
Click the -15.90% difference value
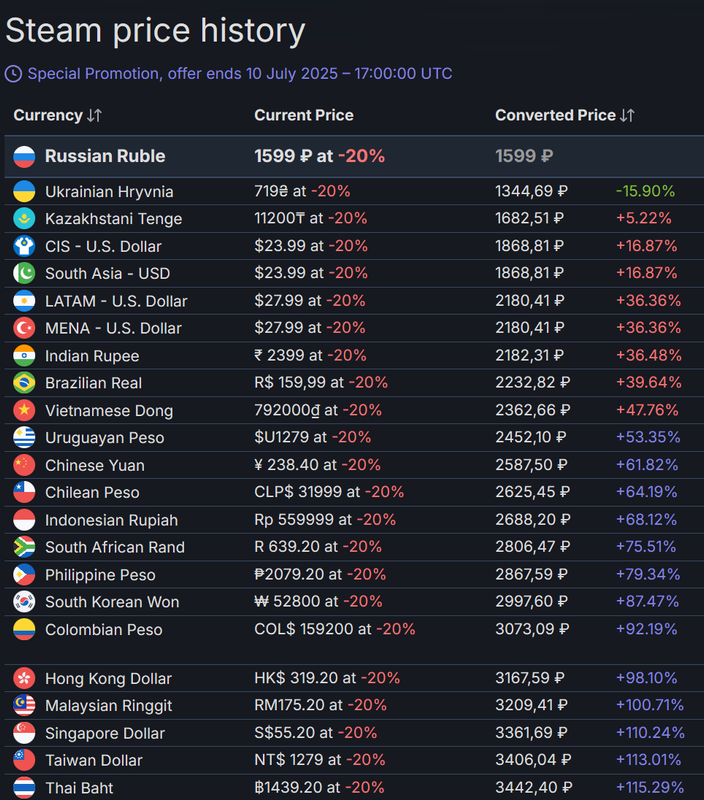click(645, 191)
